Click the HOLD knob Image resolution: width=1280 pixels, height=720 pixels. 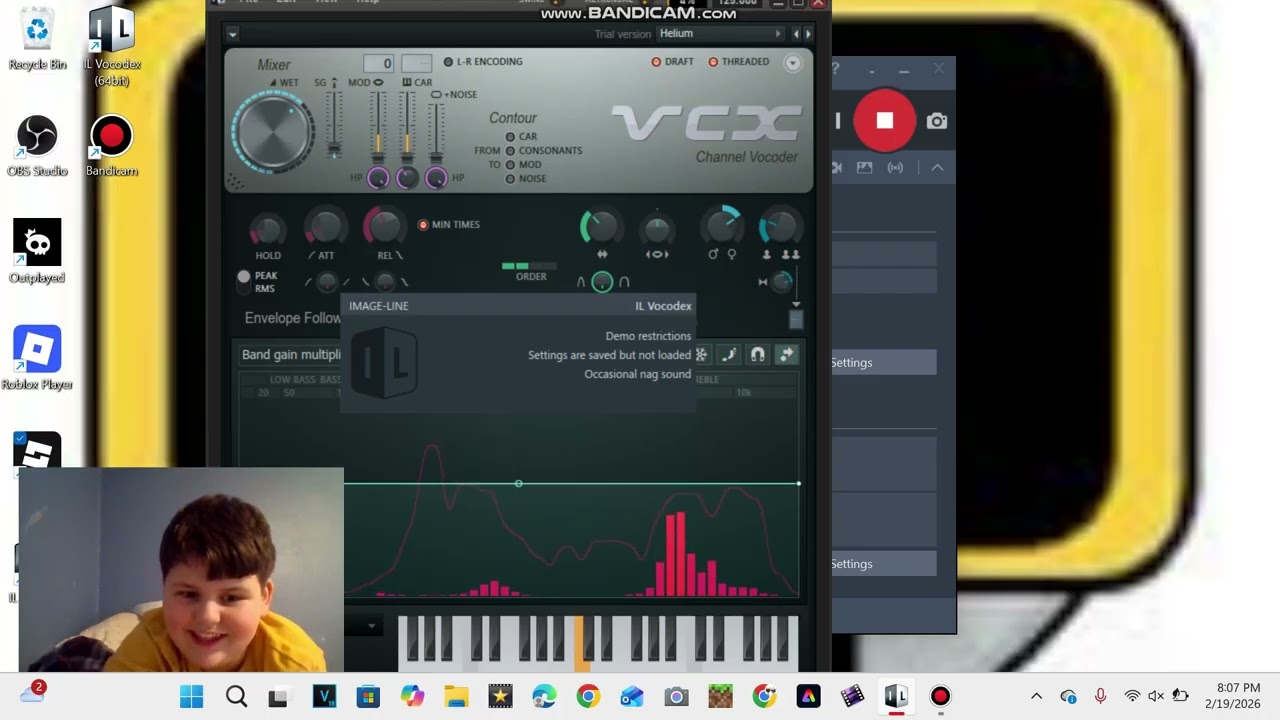(x=267, y=231)
